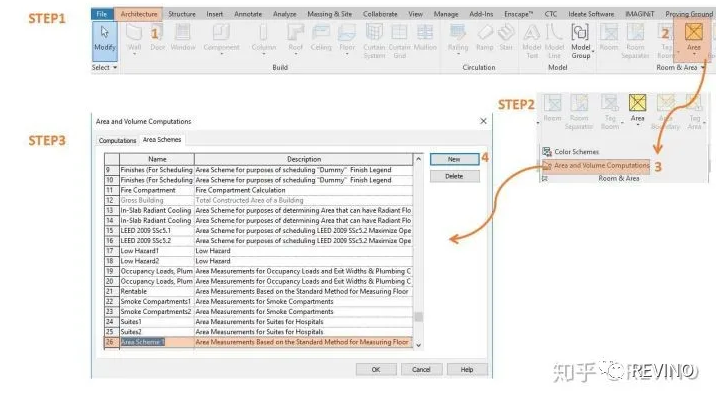
Task: Click scrollbar thumb in scheme list
Action: (418, 317)
